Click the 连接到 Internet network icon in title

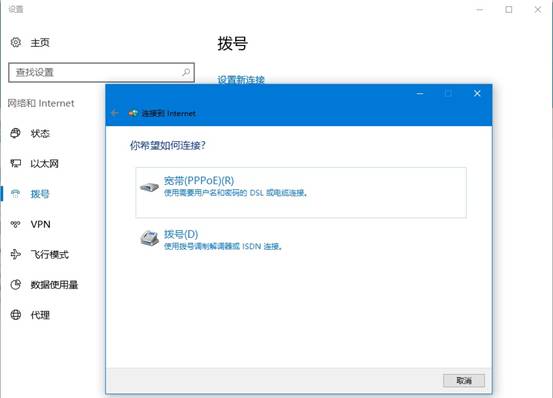click(133, 113)
